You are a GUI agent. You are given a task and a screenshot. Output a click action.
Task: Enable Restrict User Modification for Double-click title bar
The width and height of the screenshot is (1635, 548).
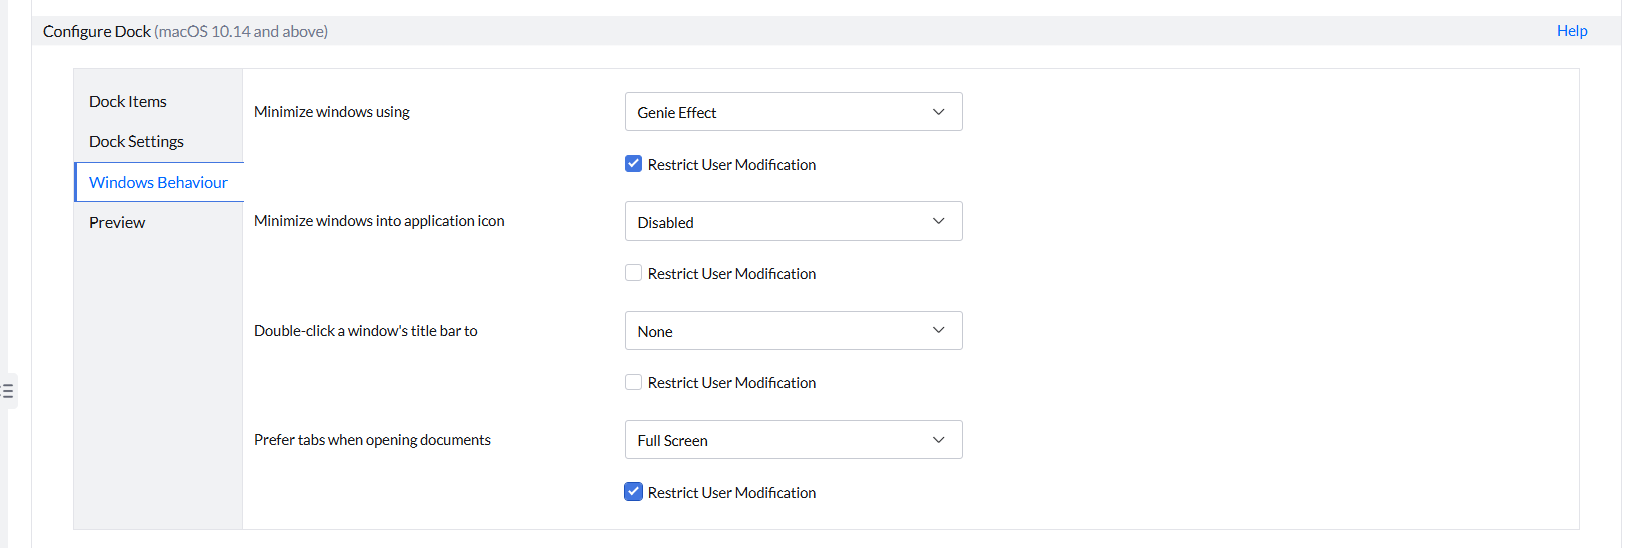[633, 382]
